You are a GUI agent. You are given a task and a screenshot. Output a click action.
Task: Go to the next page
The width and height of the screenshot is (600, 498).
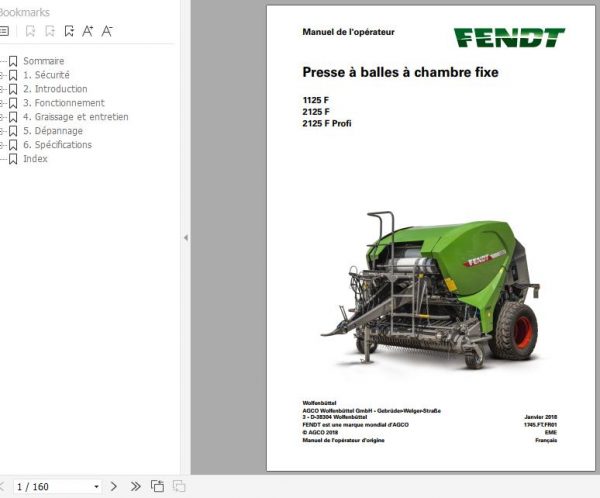[114, 487]
